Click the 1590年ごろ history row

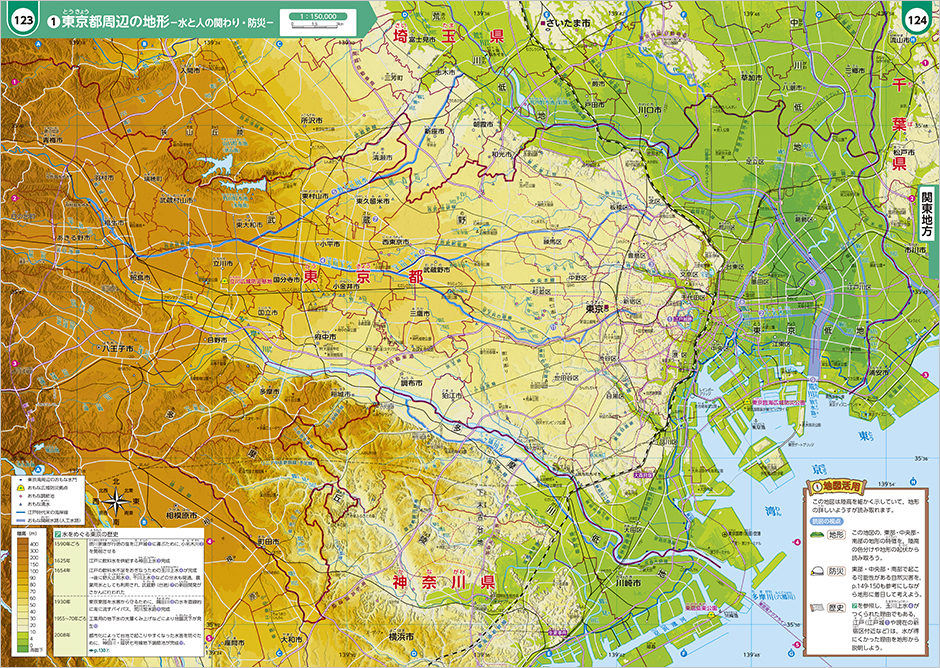(129, 546)
